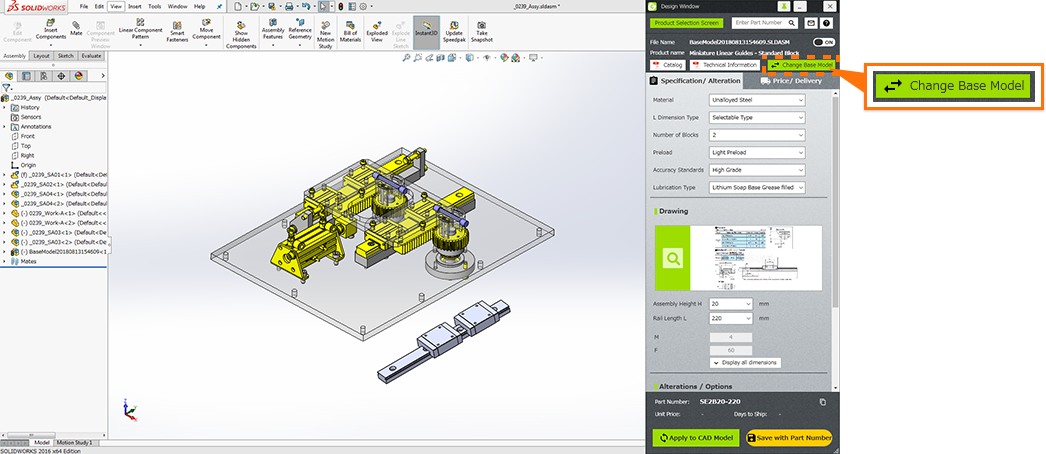
Task: Open Technical Information
Action: coord(725,65)
